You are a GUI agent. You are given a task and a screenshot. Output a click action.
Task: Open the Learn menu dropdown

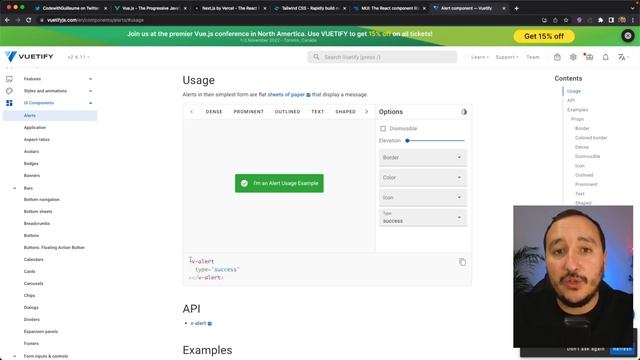pyautogui.click(x=480, y=57)
